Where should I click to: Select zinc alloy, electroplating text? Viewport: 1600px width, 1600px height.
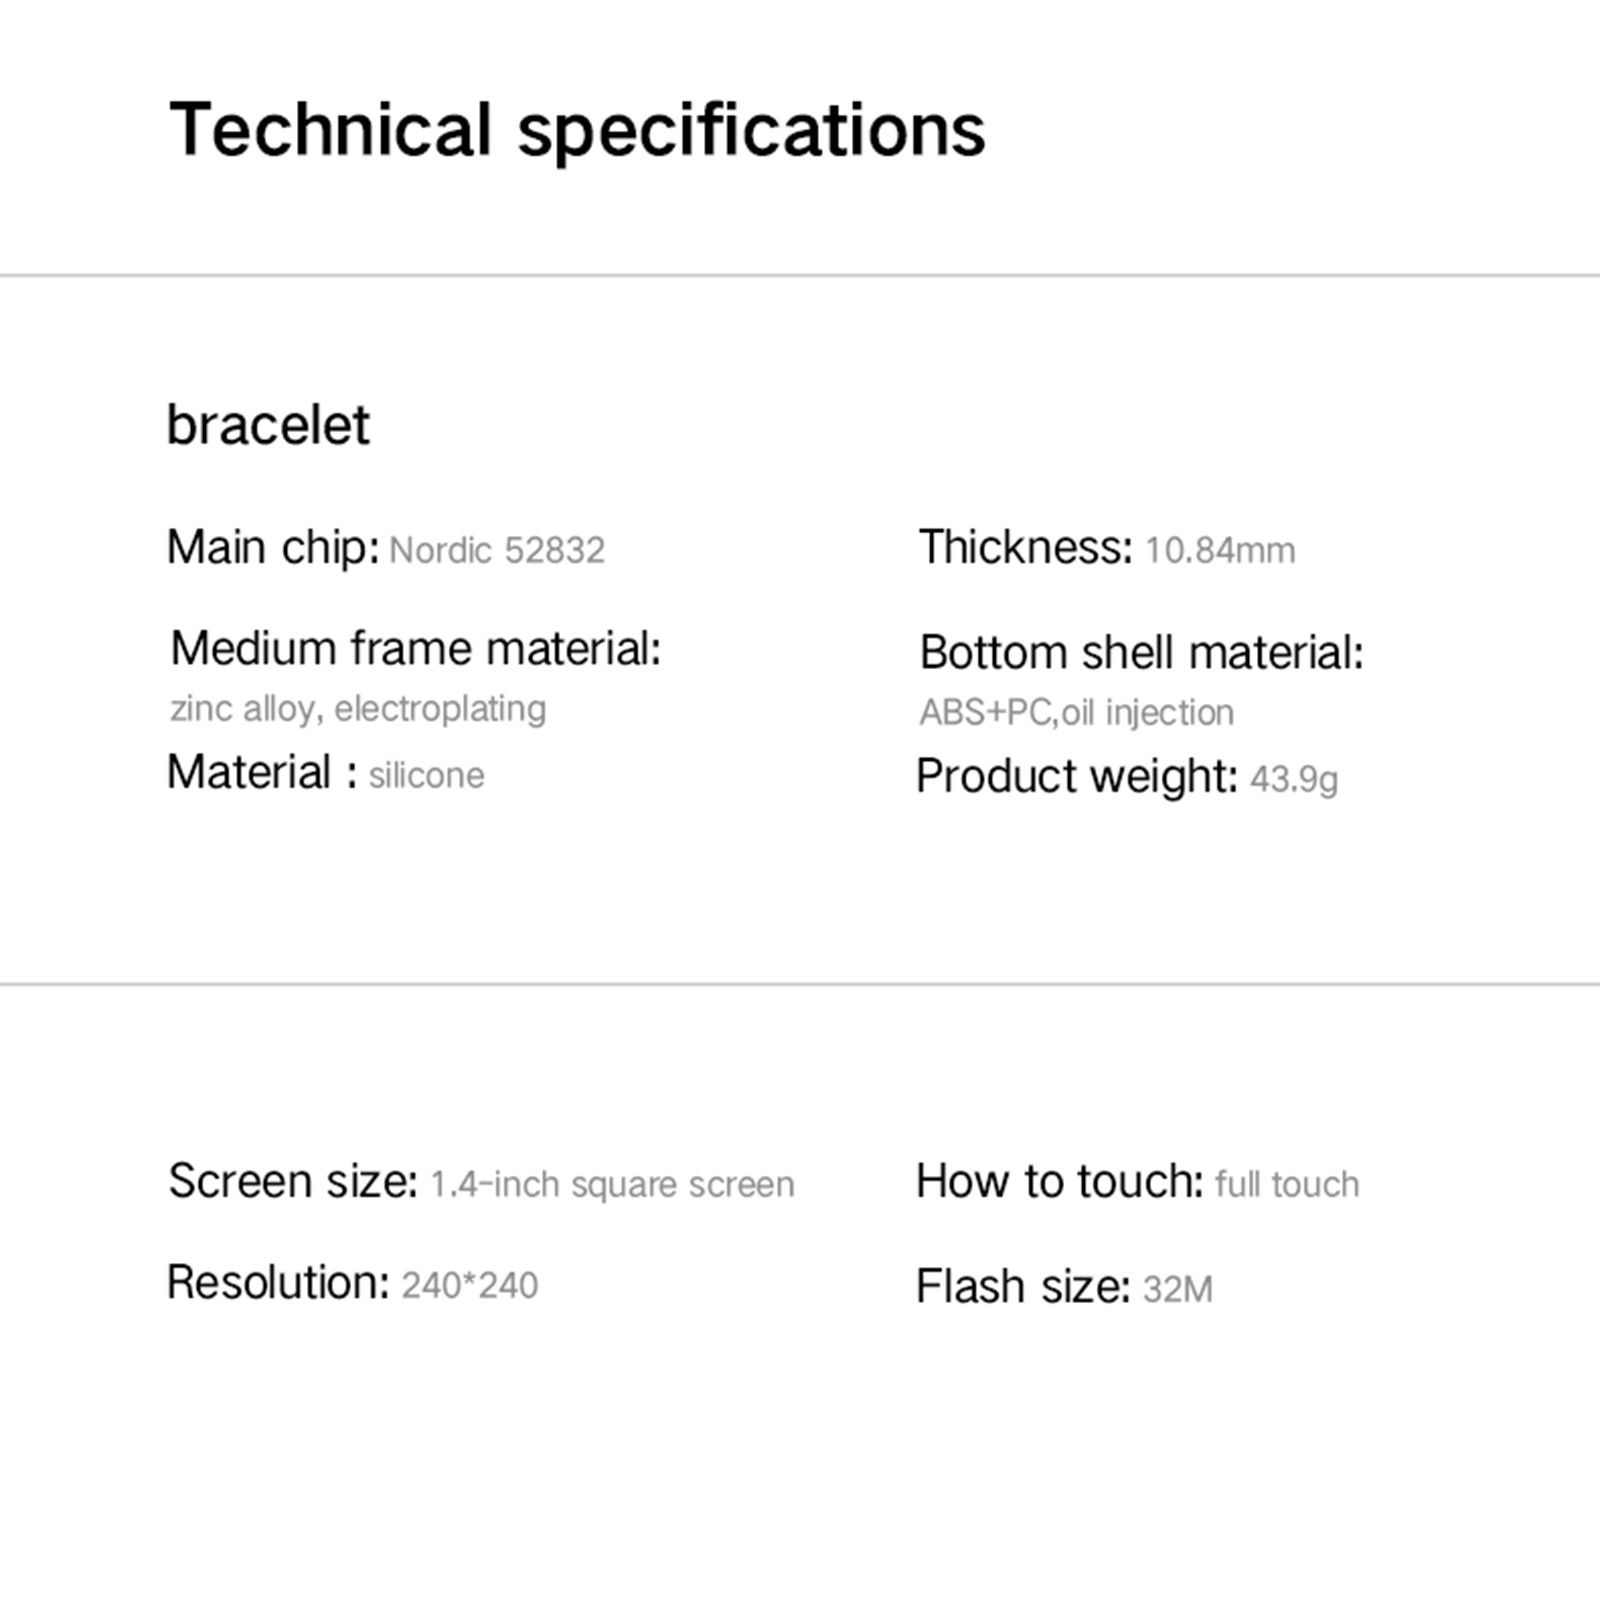tap(358, 709)
